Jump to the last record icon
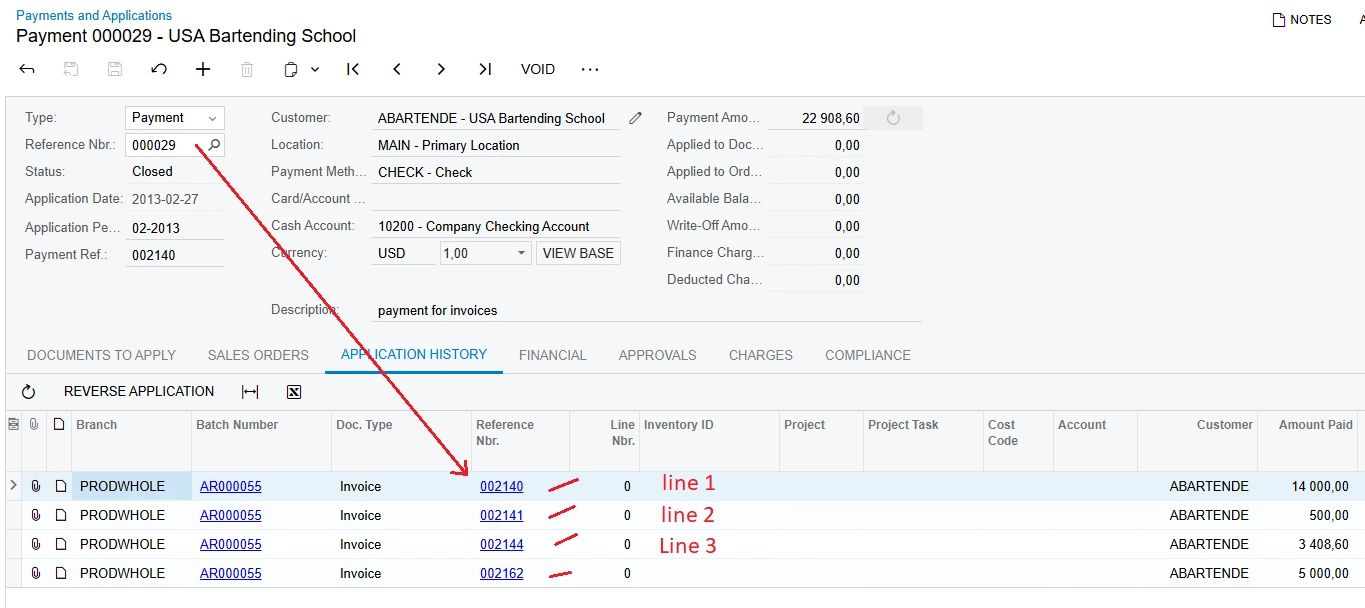This screenshot has height=608, width=1365. (485, 69)
